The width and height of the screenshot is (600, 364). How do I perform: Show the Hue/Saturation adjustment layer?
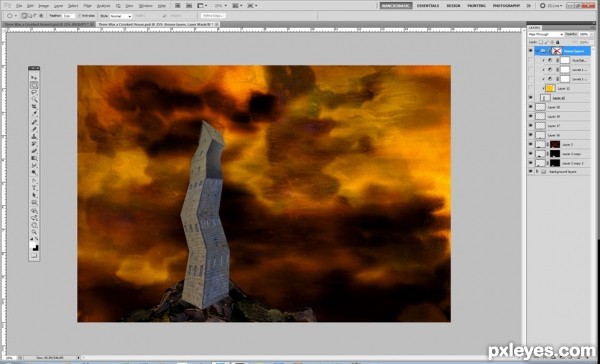[x=530, y=60]
